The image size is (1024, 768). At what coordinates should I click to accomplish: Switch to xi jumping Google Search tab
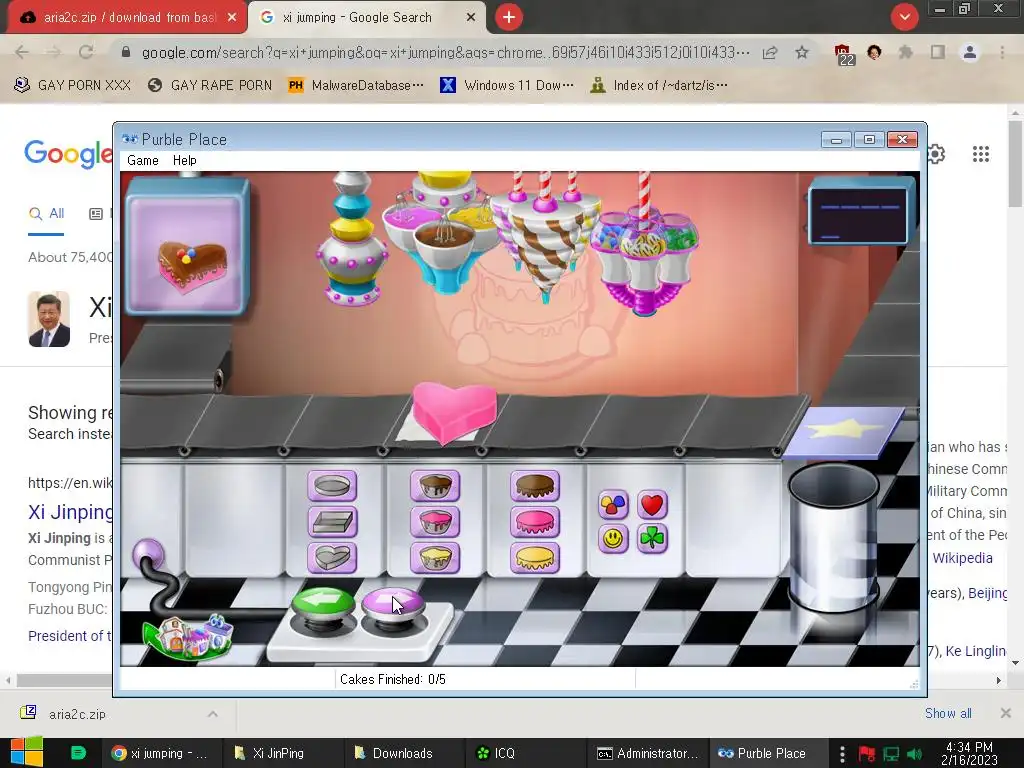pyautogui.click(x=358, y=18)
